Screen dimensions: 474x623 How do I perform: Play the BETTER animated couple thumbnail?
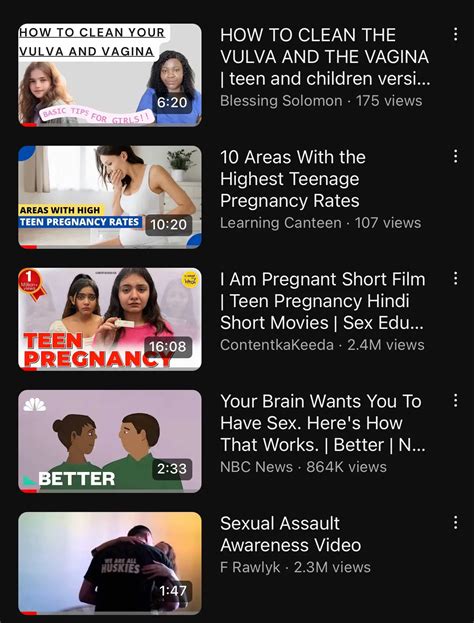click(110, 441)
